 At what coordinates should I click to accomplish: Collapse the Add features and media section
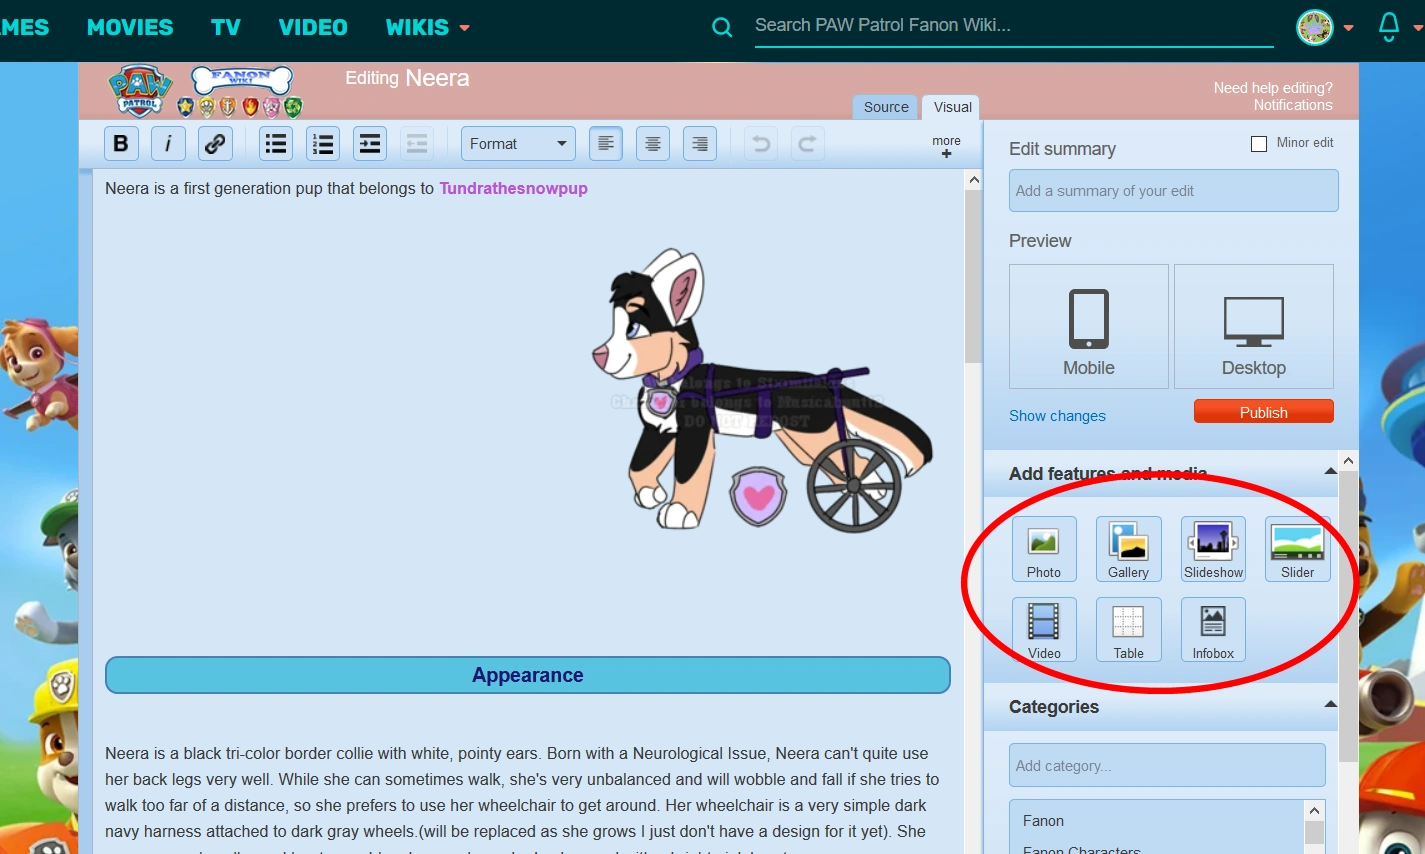1330,471
